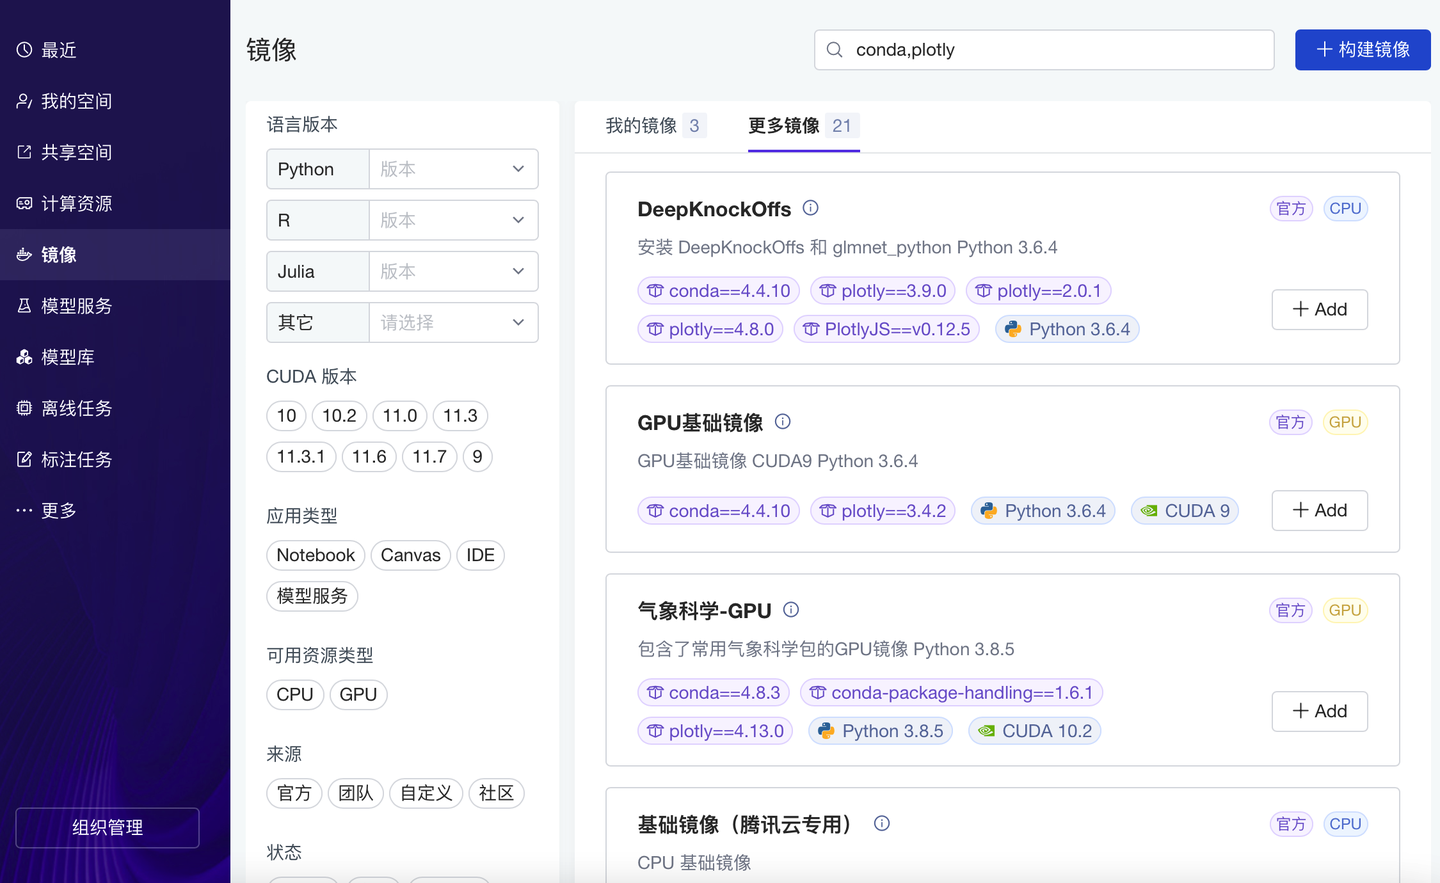This screenshot has width=1440, height=883.
Task: Open 模型库 from the sidebar
Action: click(x=115, y=357)
